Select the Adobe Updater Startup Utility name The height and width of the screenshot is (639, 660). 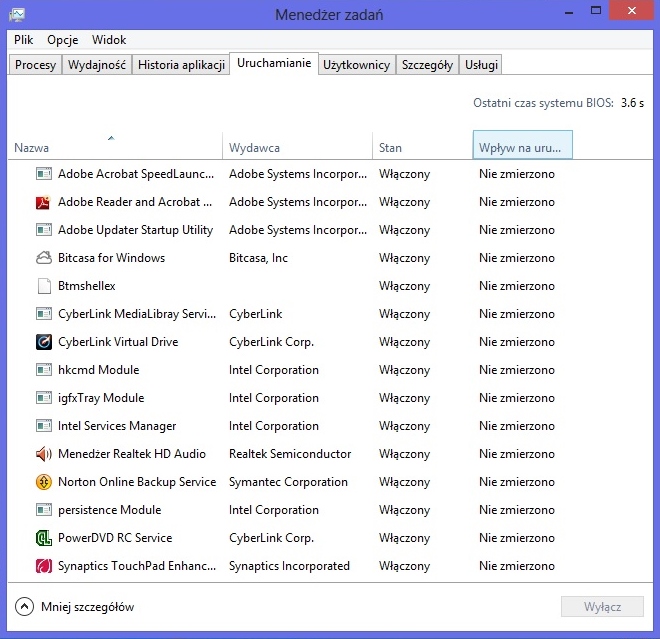136,230
